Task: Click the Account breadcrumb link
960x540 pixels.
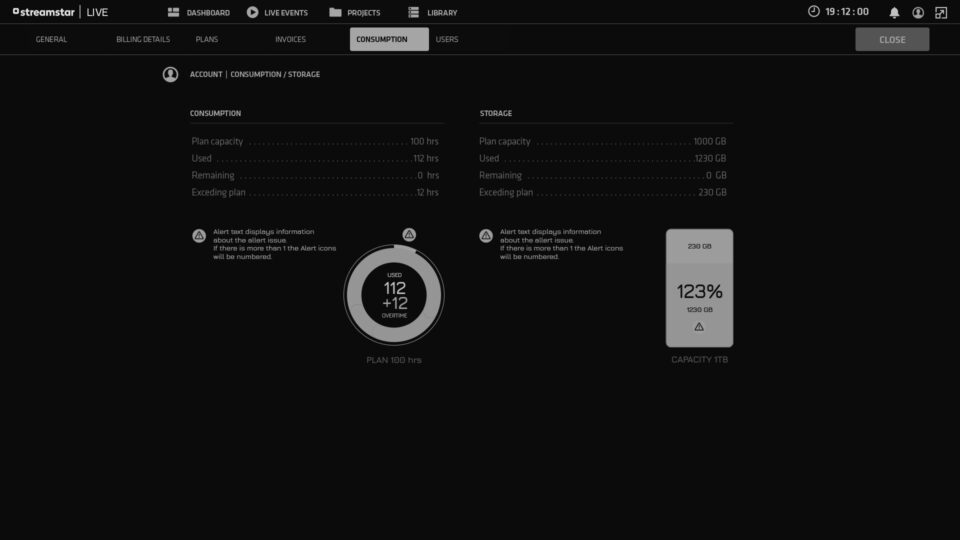Action: (x=206, y=74)
